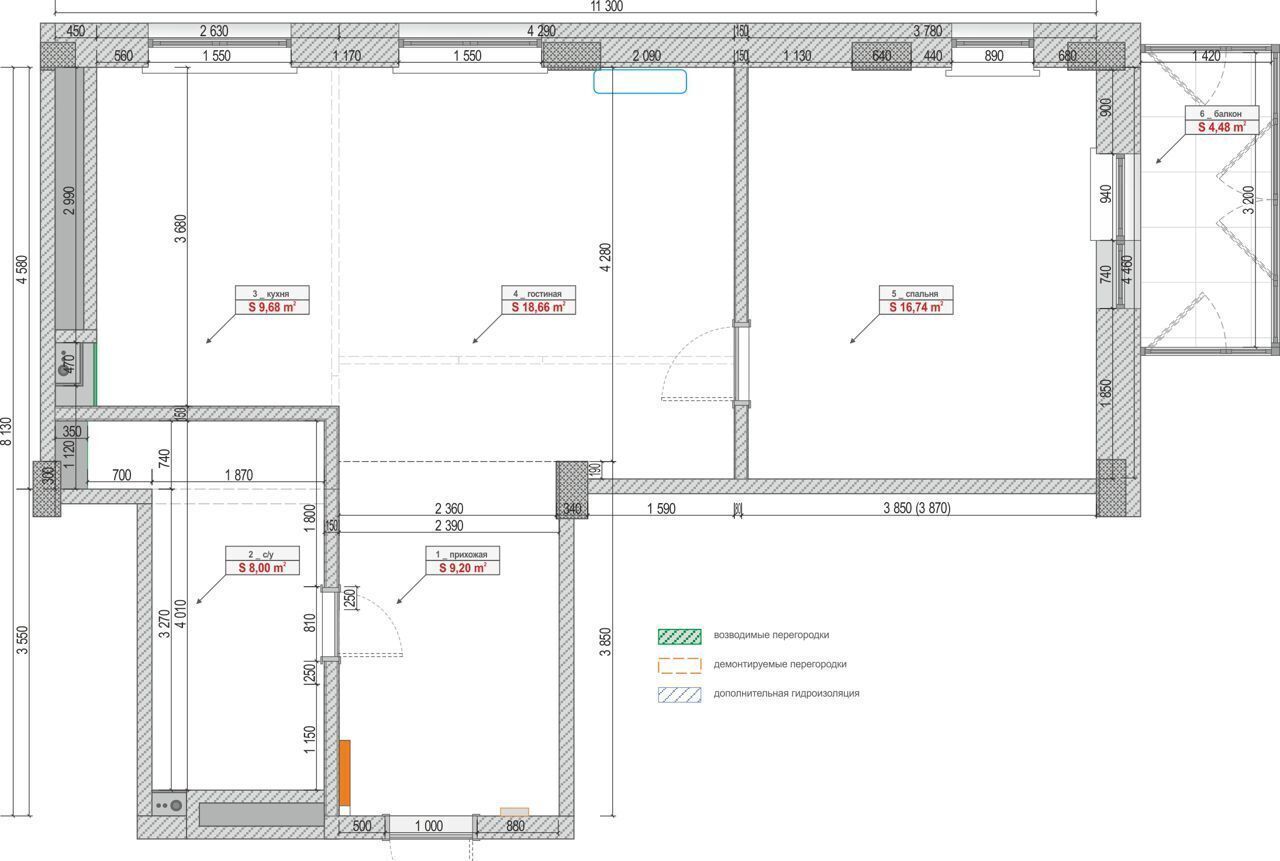Click the overall height dimension '8 130'

6,432
